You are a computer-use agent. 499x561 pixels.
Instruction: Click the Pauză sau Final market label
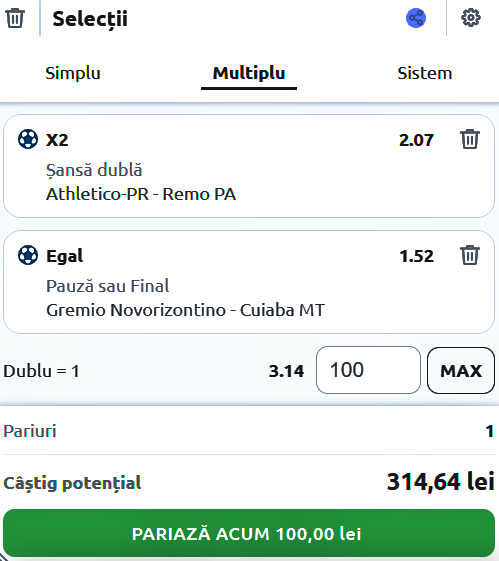tap(108, 286)
